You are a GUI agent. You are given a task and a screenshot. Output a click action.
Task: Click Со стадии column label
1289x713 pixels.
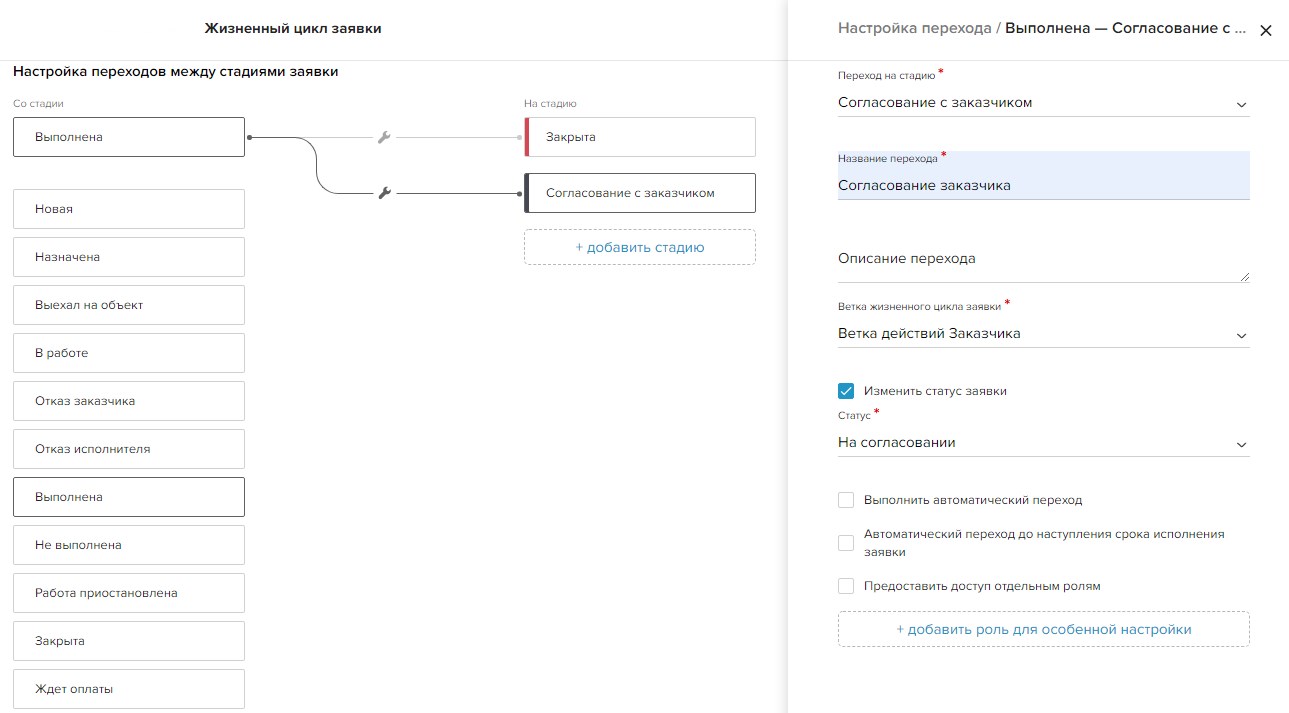(x=39, y=103)
